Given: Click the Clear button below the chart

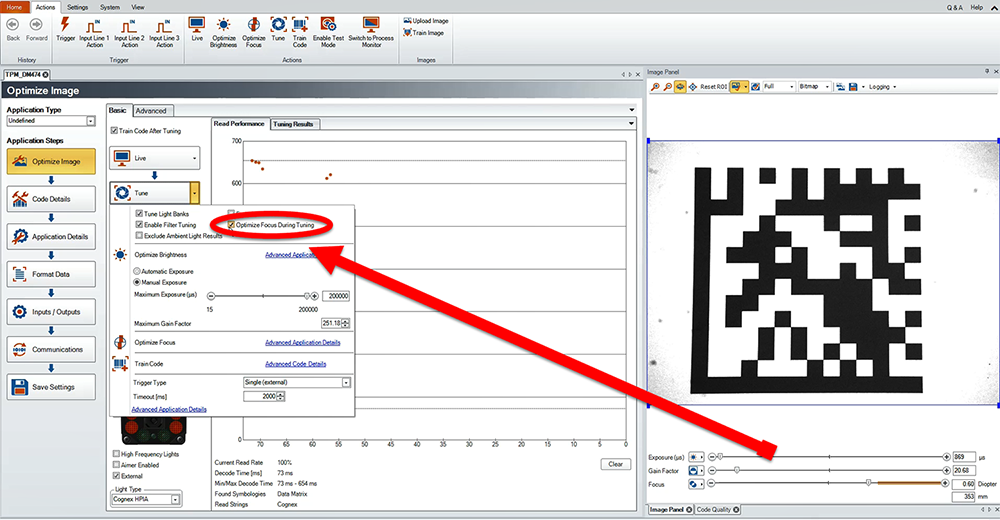Looking at the screenshot, I should pos(616,464).
